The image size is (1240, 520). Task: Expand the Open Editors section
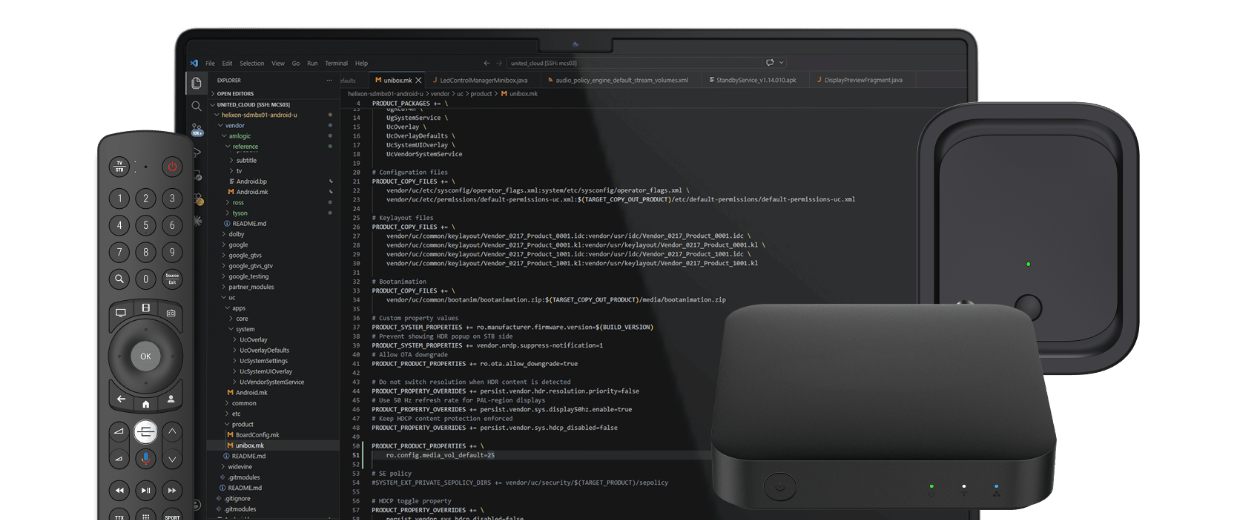[236, 93]
